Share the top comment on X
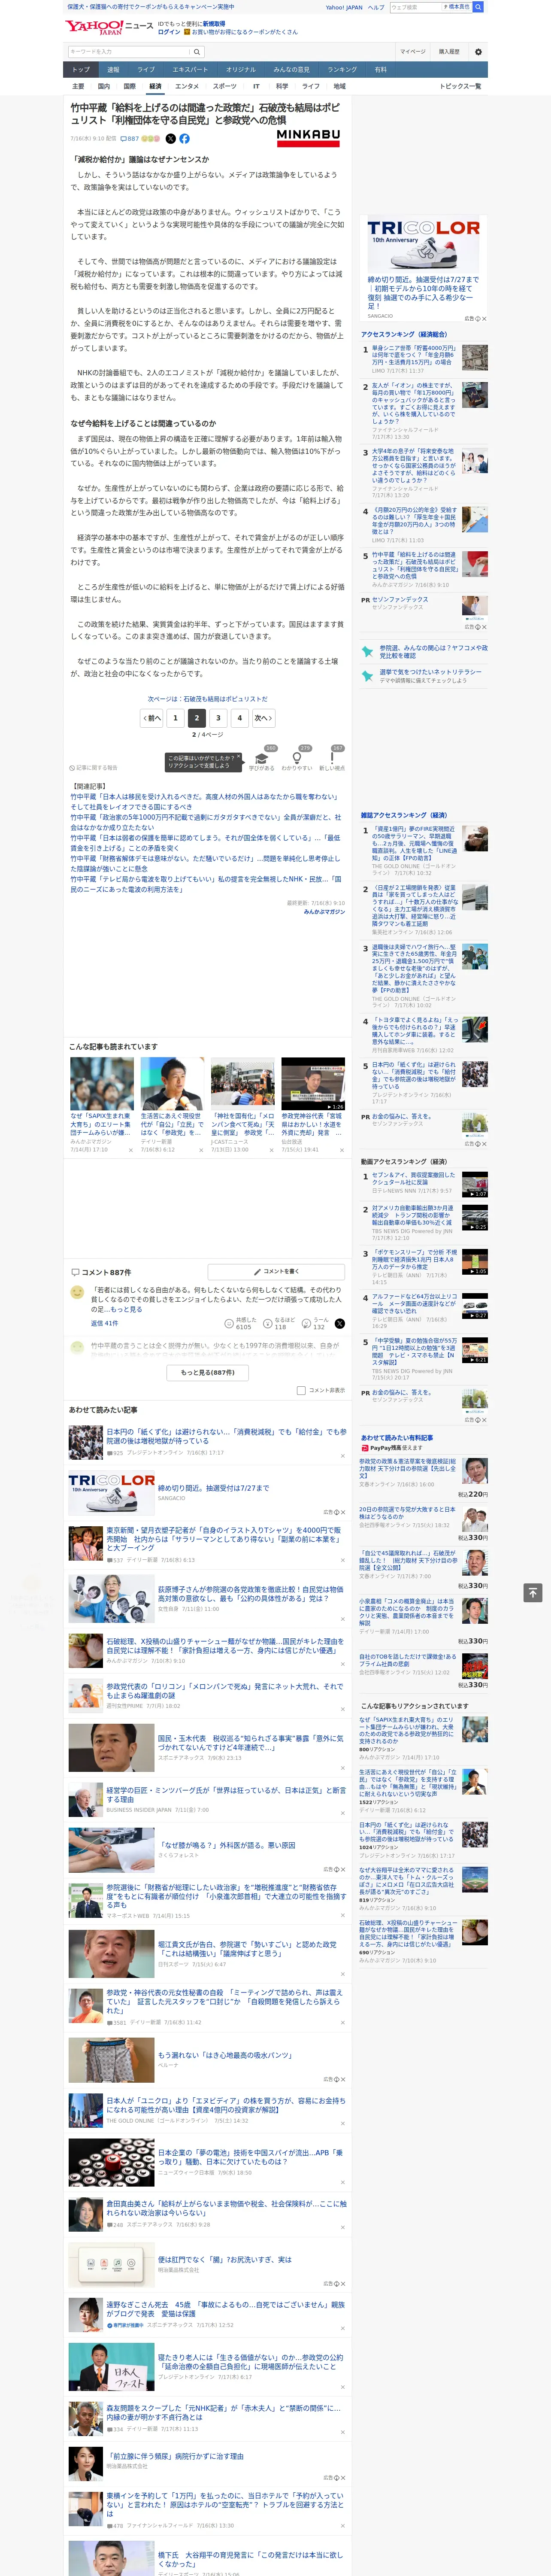 point(340,1323)
